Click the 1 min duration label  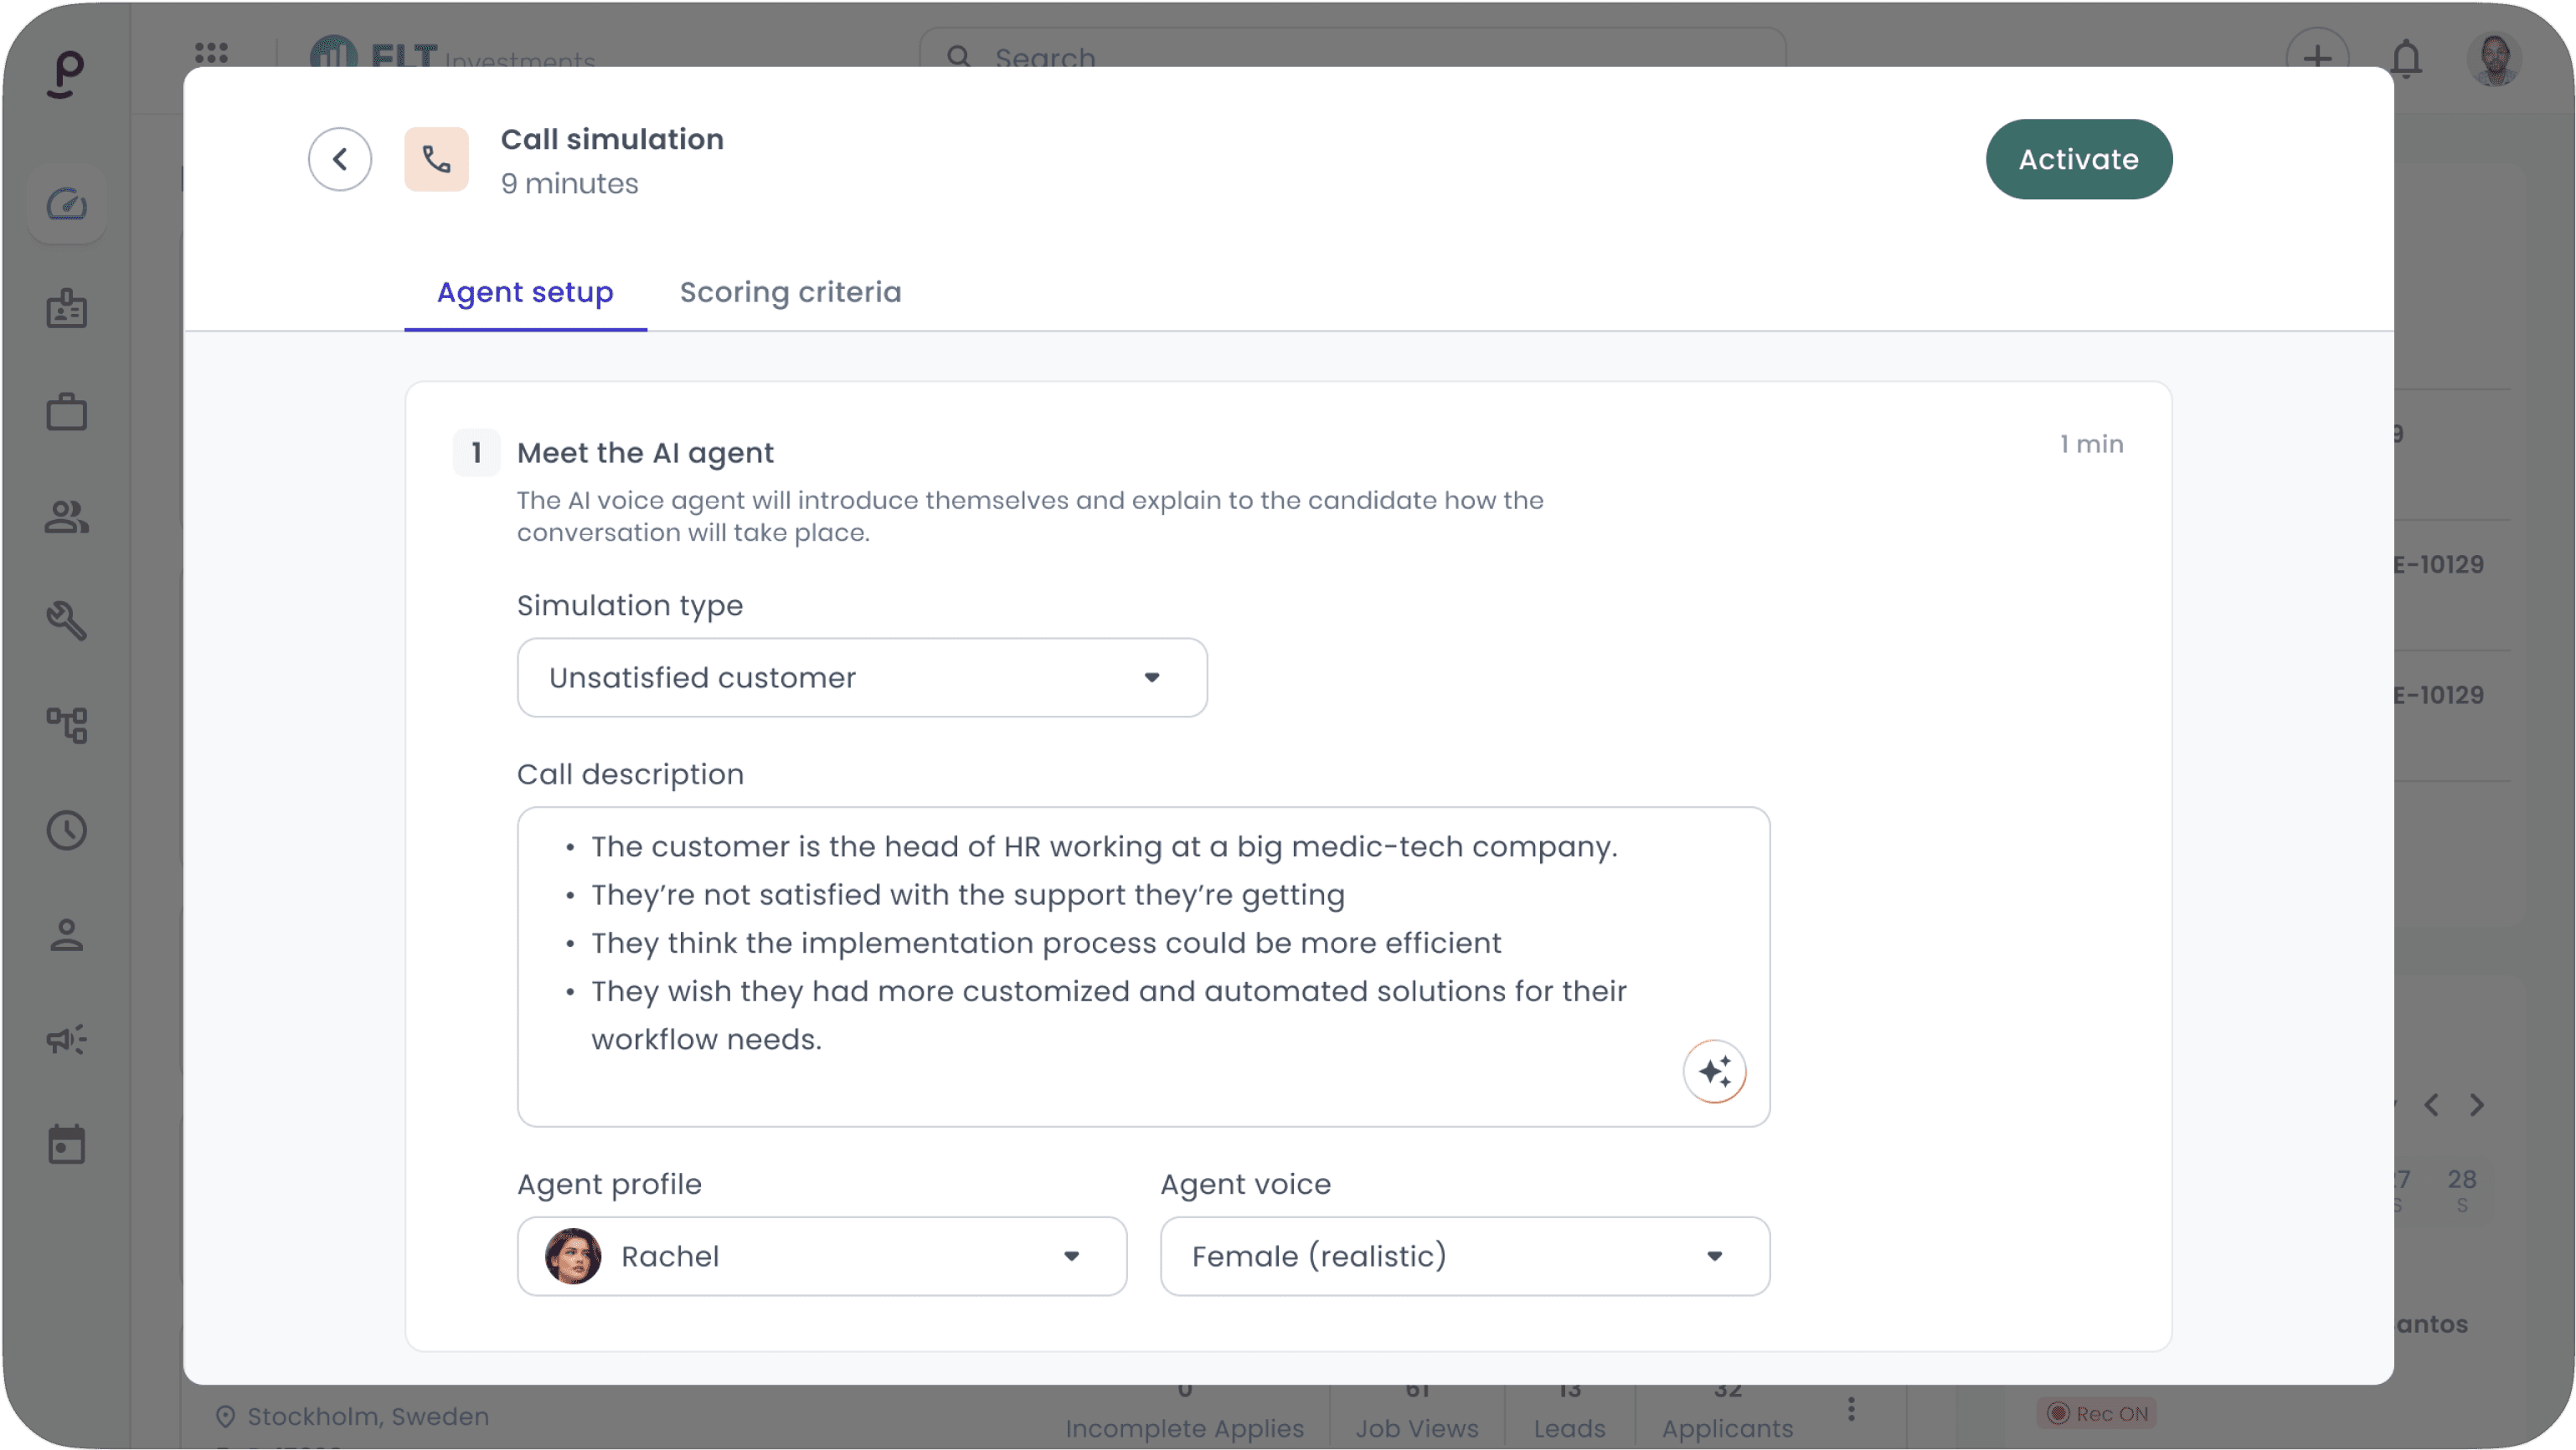click(2091, 444)
